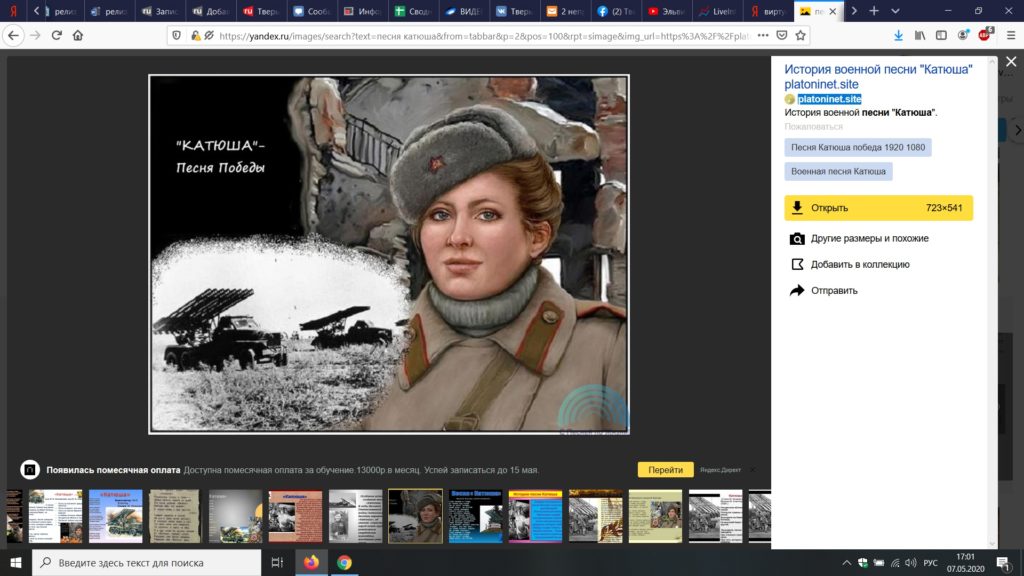
Task: Click the Firefox icon in the taskbar
Action: tap(310, 563)
